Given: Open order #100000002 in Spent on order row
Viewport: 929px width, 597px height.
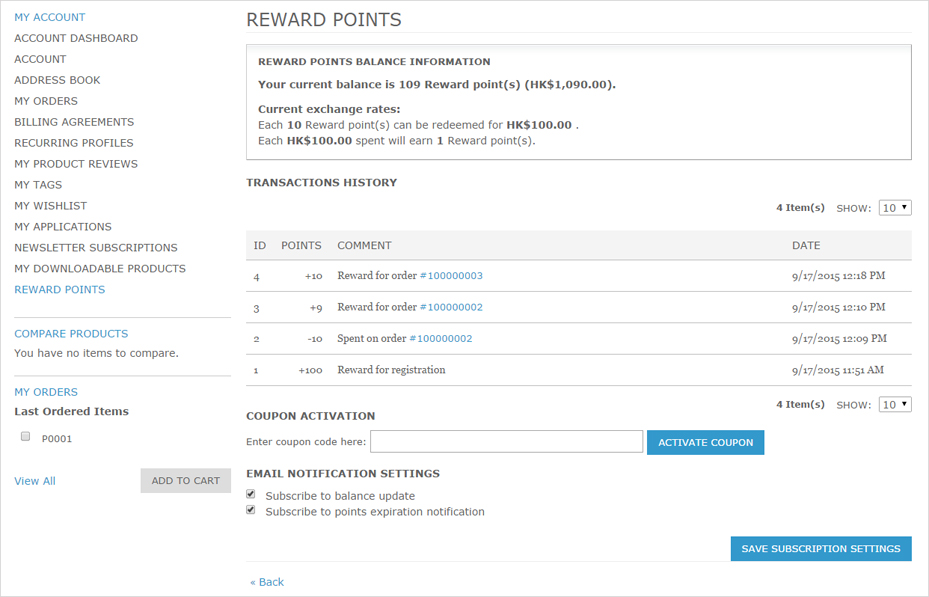Looking at the screenshot, I should pos(441,339).
